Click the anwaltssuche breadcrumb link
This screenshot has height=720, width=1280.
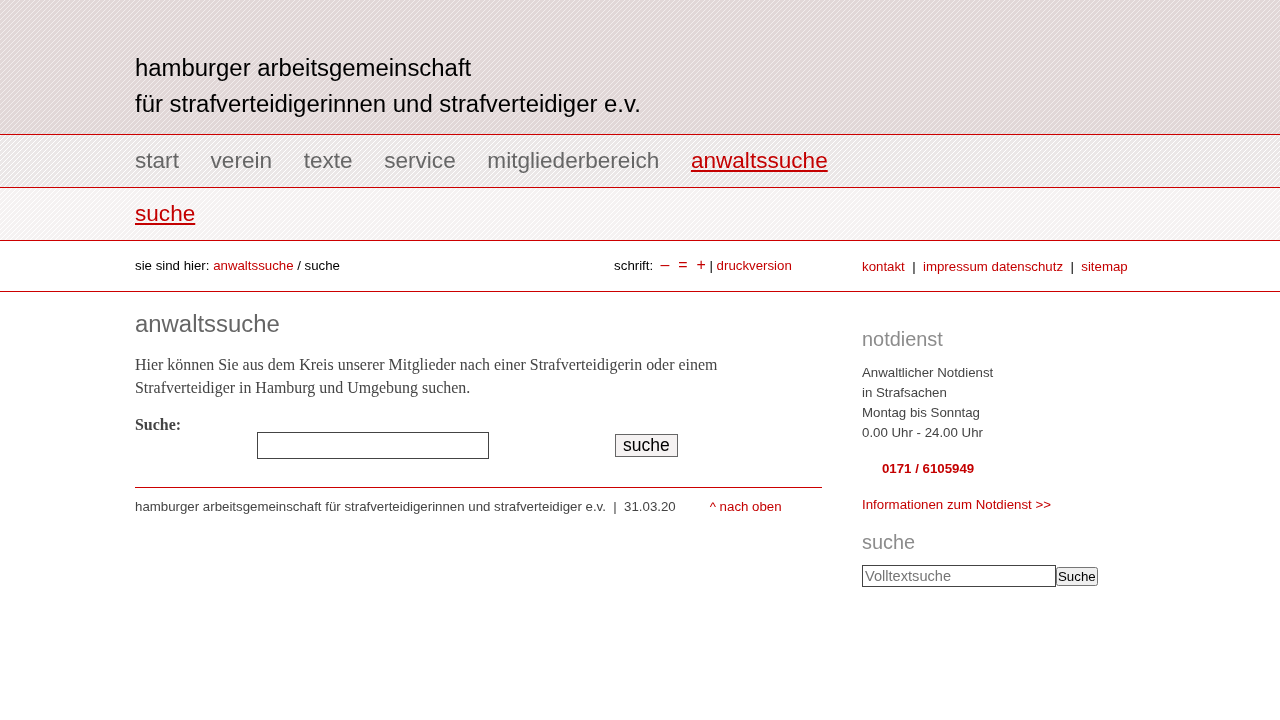pyautogui.click(x=253, y=266)
